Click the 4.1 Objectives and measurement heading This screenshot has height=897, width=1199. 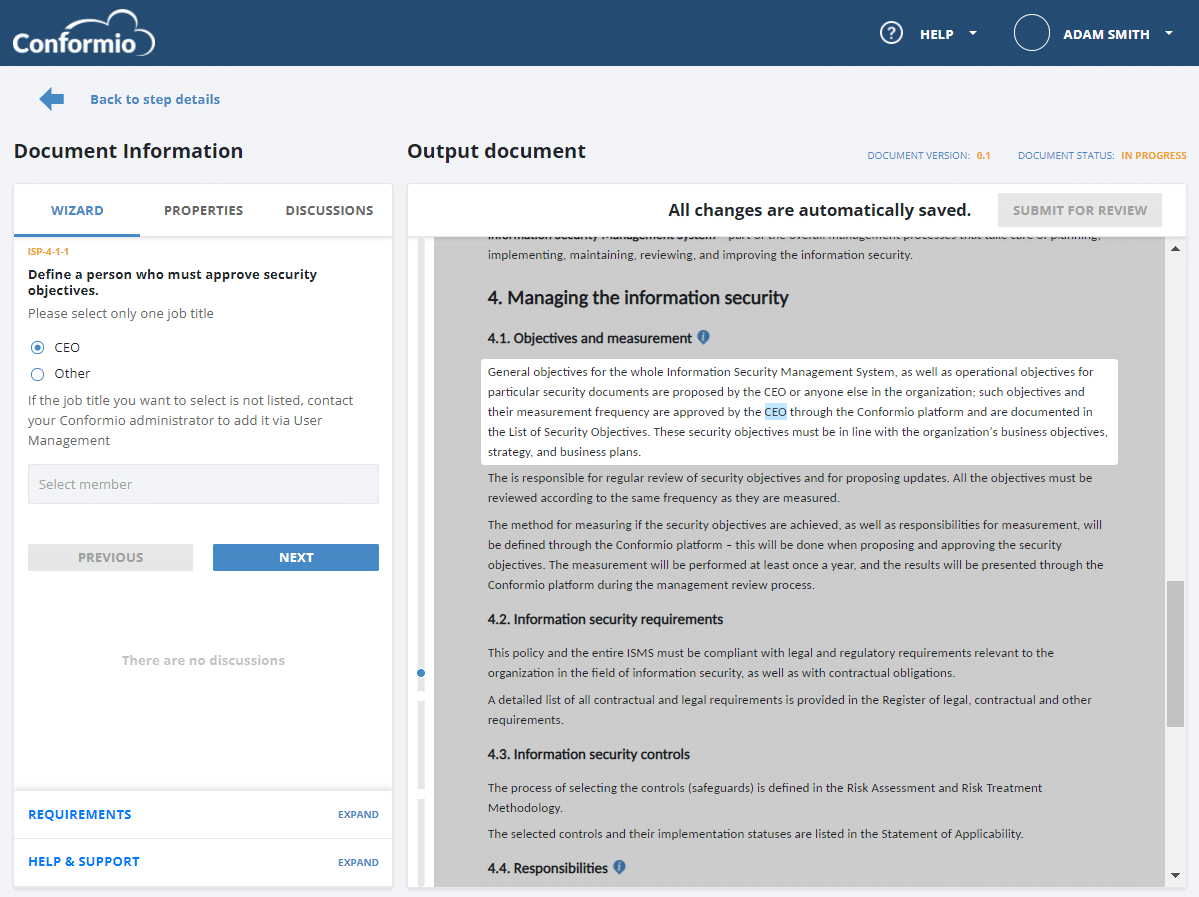coord(590,338)
